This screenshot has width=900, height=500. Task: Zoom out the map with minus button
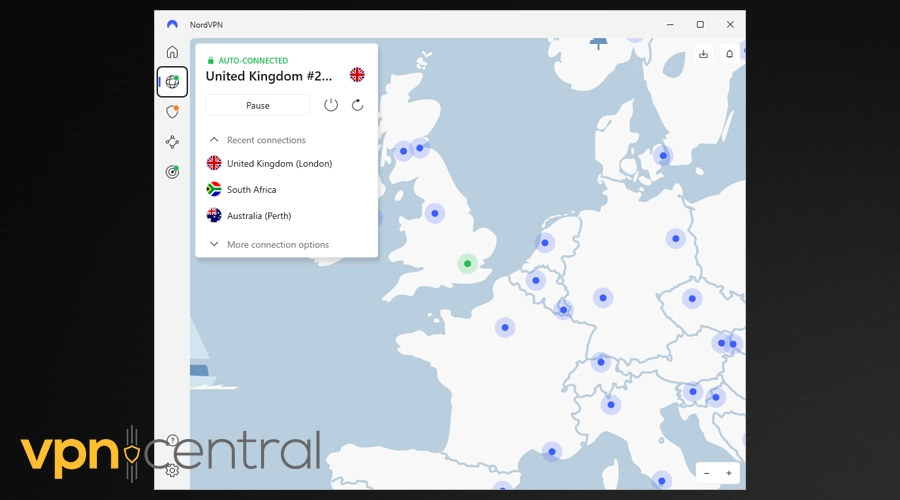point(707,474)
